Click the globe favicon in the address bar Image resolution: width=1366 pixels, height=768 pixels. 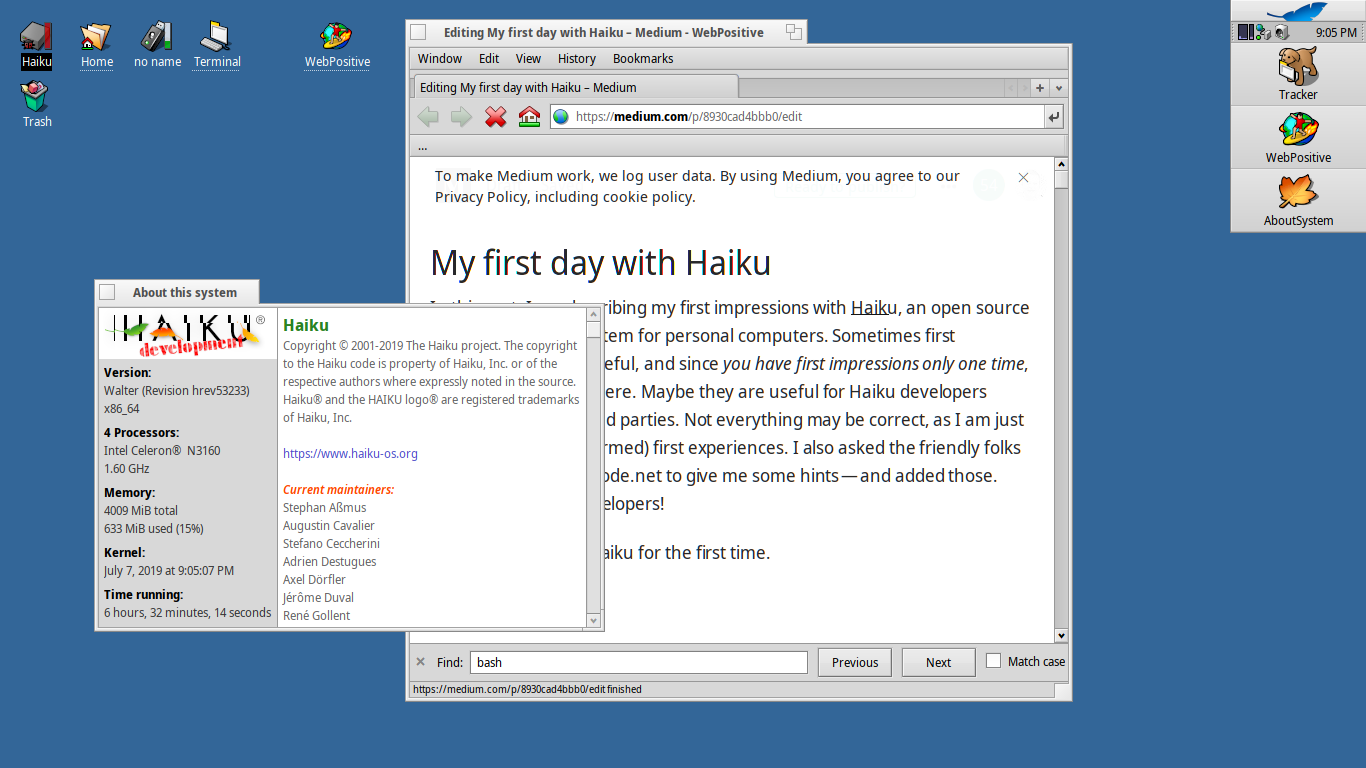coord(561,116)
